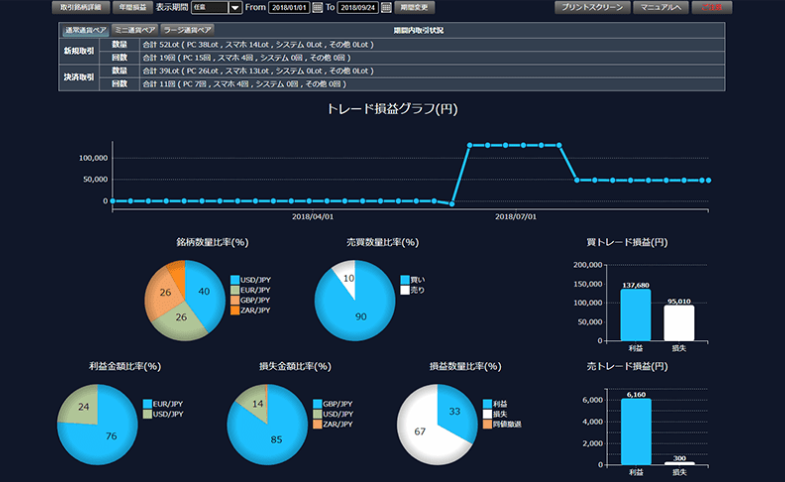Screen dimensions: 785x482
Task: Click 利益 legend swatch in 損益数量比率
Action: 488,404
